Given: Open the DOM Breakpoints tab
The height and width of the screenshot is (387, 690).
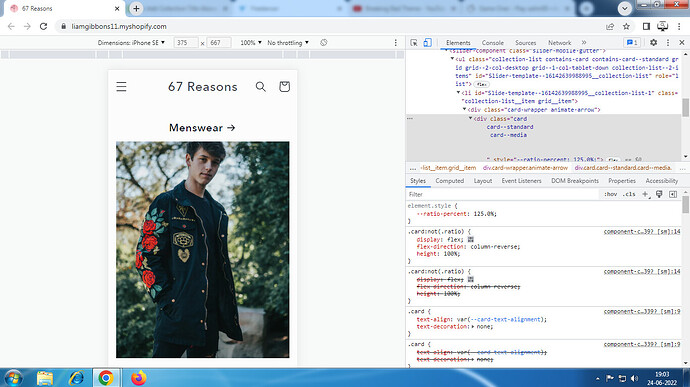Looking at the screenshot, I should click(575, 181).
